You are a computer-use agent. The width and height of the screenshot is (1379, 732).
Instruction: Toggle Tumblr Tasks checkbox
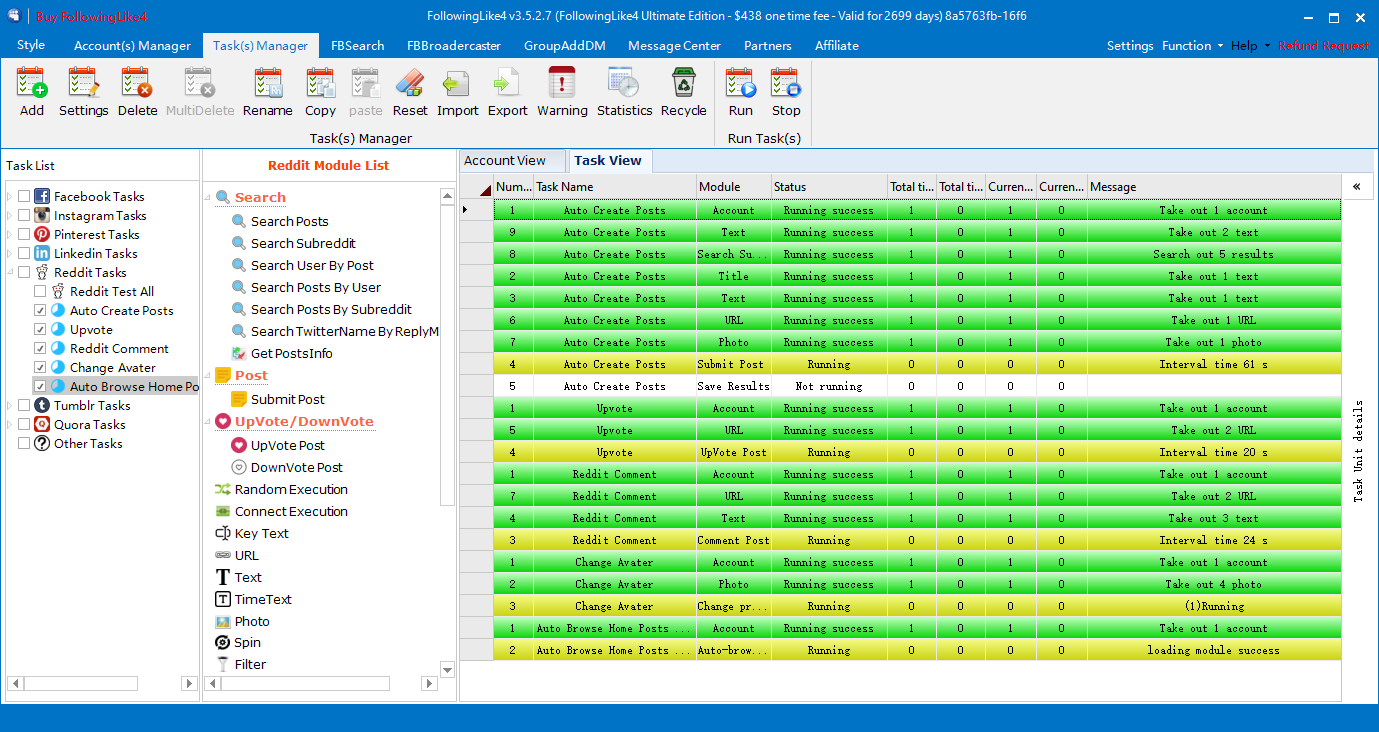[x=24, y=405]
